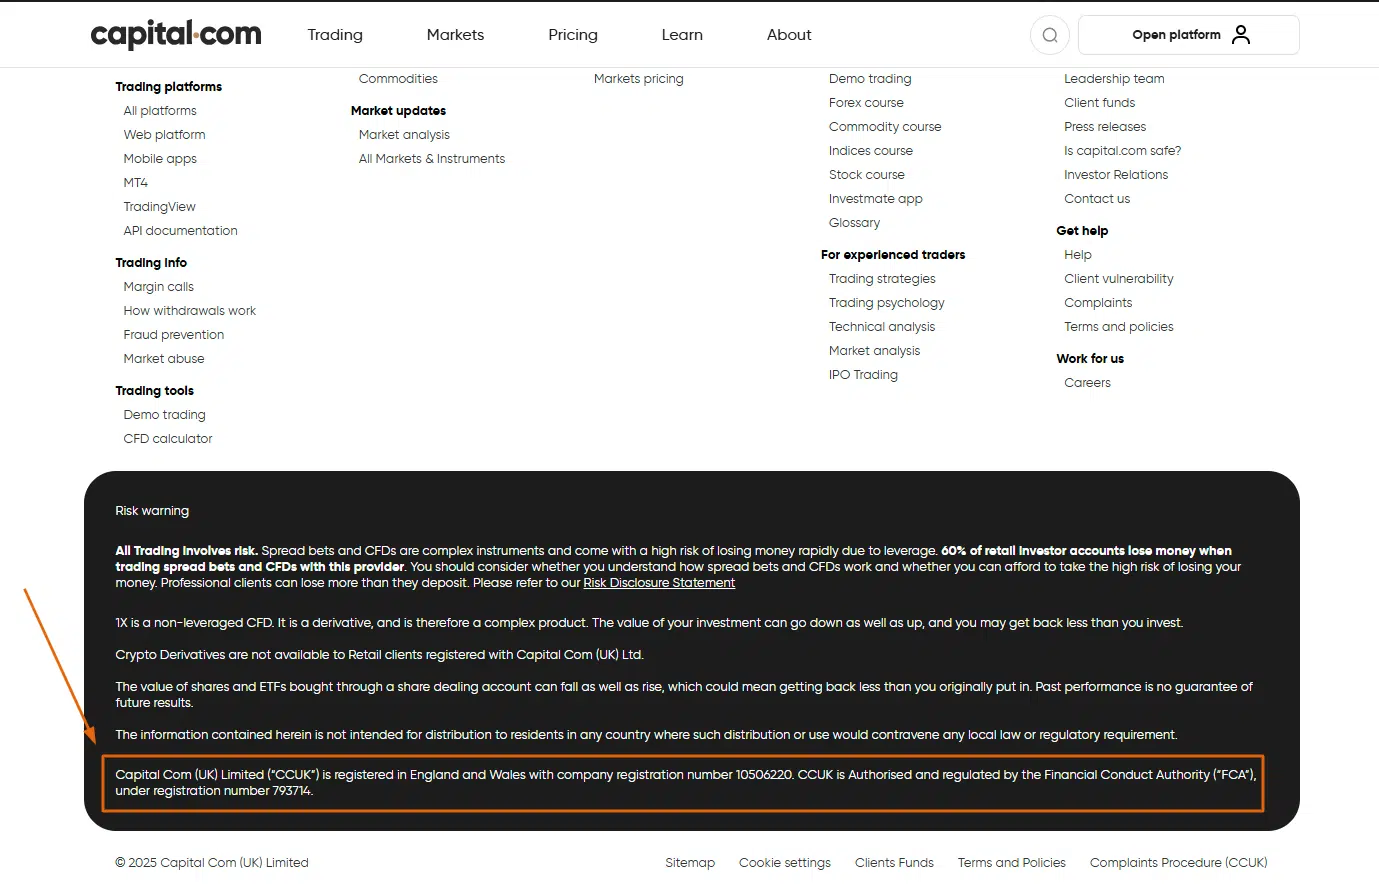This screenshot has width=1379, height=884.
Task: Go to the CFD calculator page
Action: [x=168, y=439]
